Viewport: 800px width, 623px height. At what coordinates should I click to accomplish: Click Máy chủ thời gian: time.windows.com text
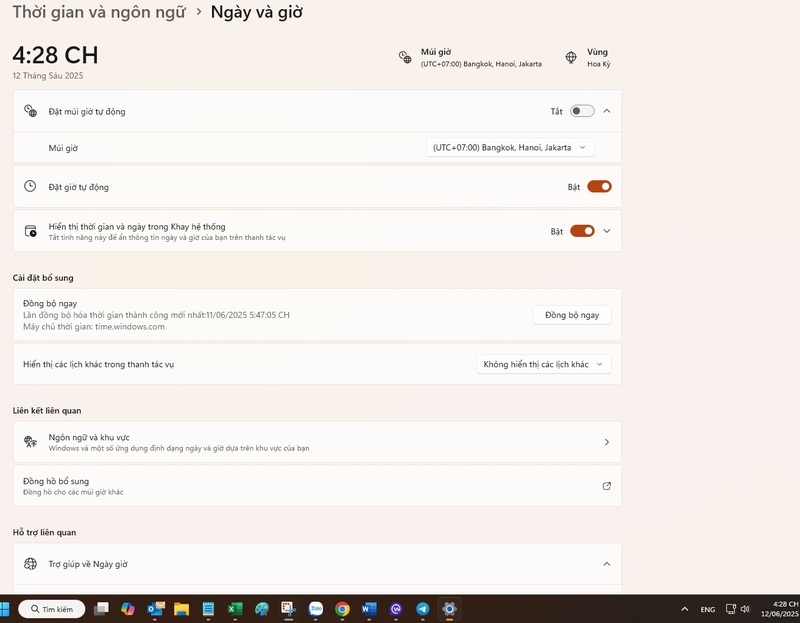[94, 327]
